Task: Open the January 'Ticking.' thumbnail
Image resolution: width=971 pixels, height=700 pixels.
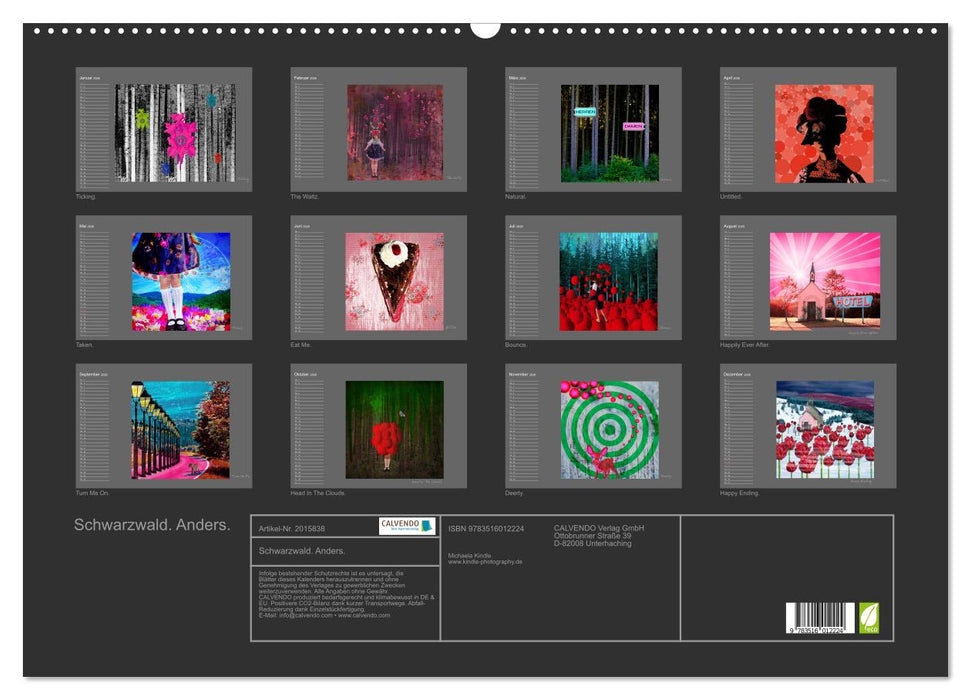Action: (x=175, y=132)
